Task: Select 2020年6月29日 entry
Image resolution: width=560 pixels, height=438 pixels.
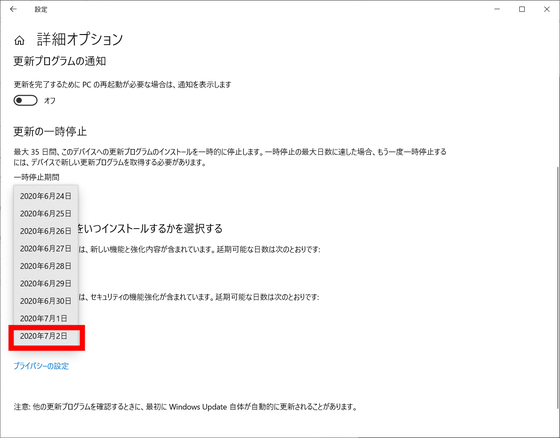Action: click(x=45, y=284)
